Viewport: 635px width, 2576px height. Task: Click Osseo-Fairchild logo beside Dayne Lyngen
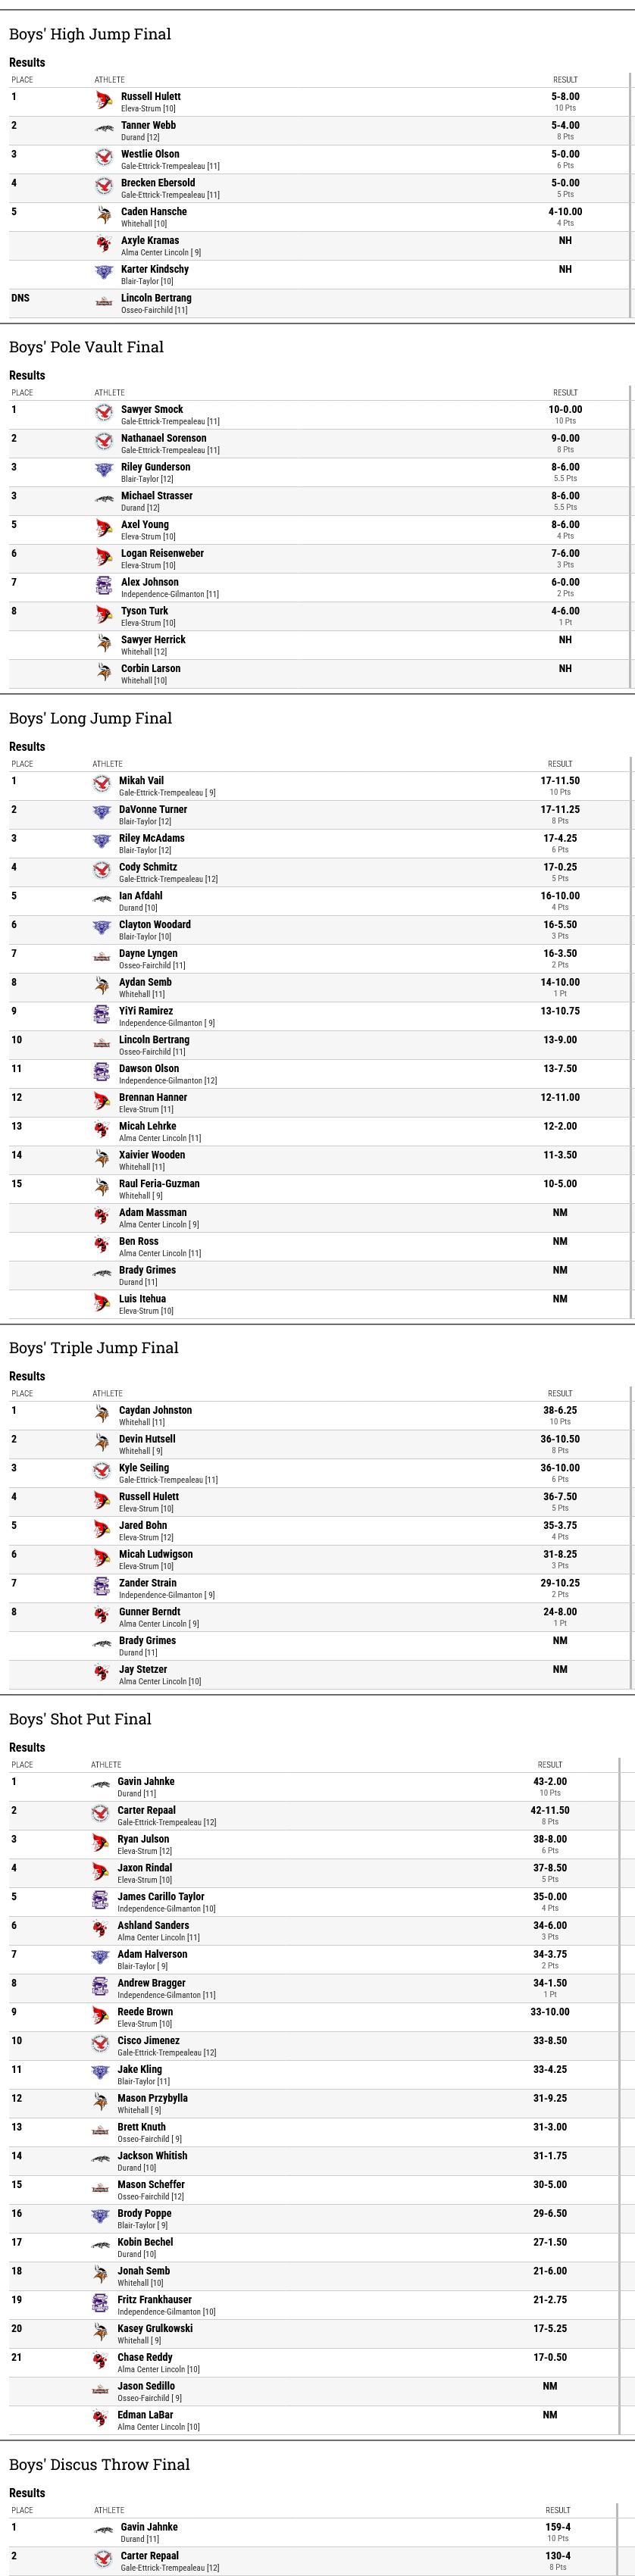coord(102,958)
